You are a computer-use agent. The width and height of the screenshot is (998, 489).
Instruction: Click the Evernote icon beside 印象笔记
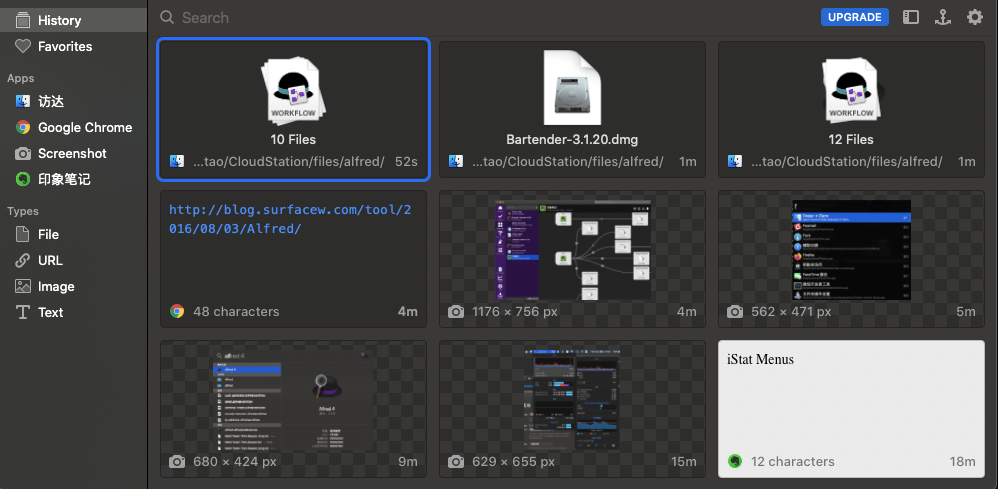pyautogui.click(x=23, y=180)
